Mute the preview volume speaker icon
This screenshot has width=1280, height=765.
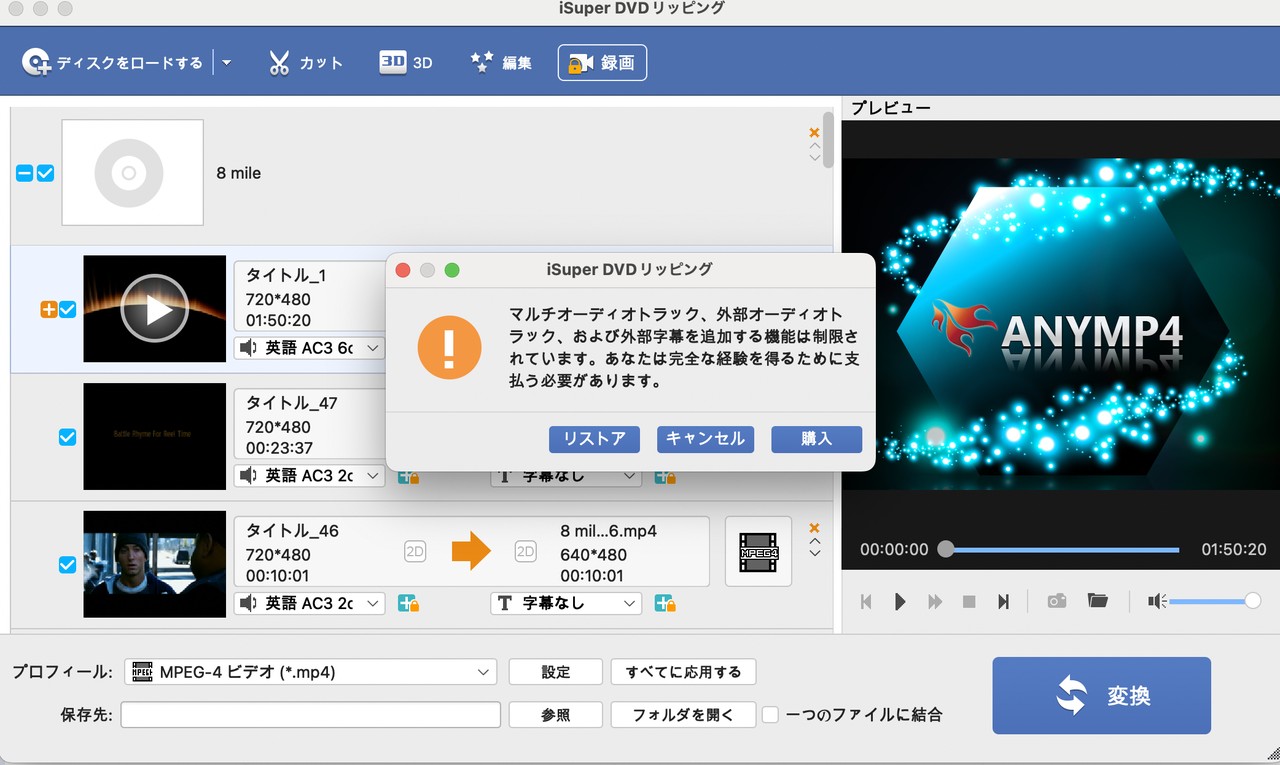(x=1157, y=601)
